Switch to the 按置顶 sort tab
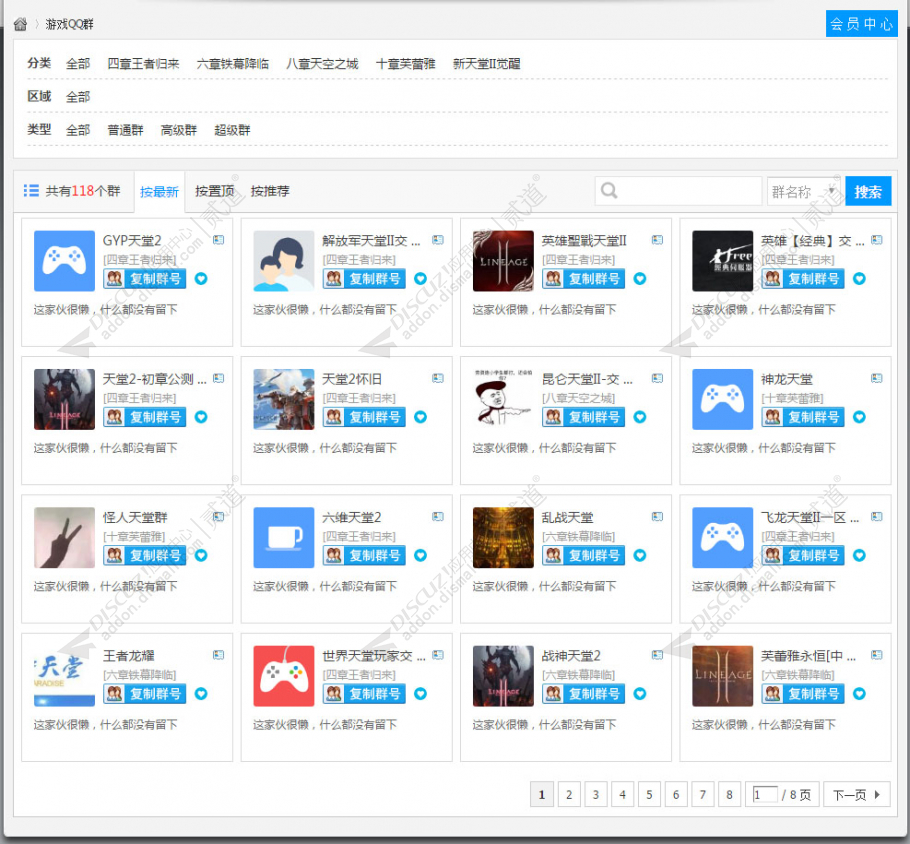Screen dimensions: 910x844 (215, 191)
